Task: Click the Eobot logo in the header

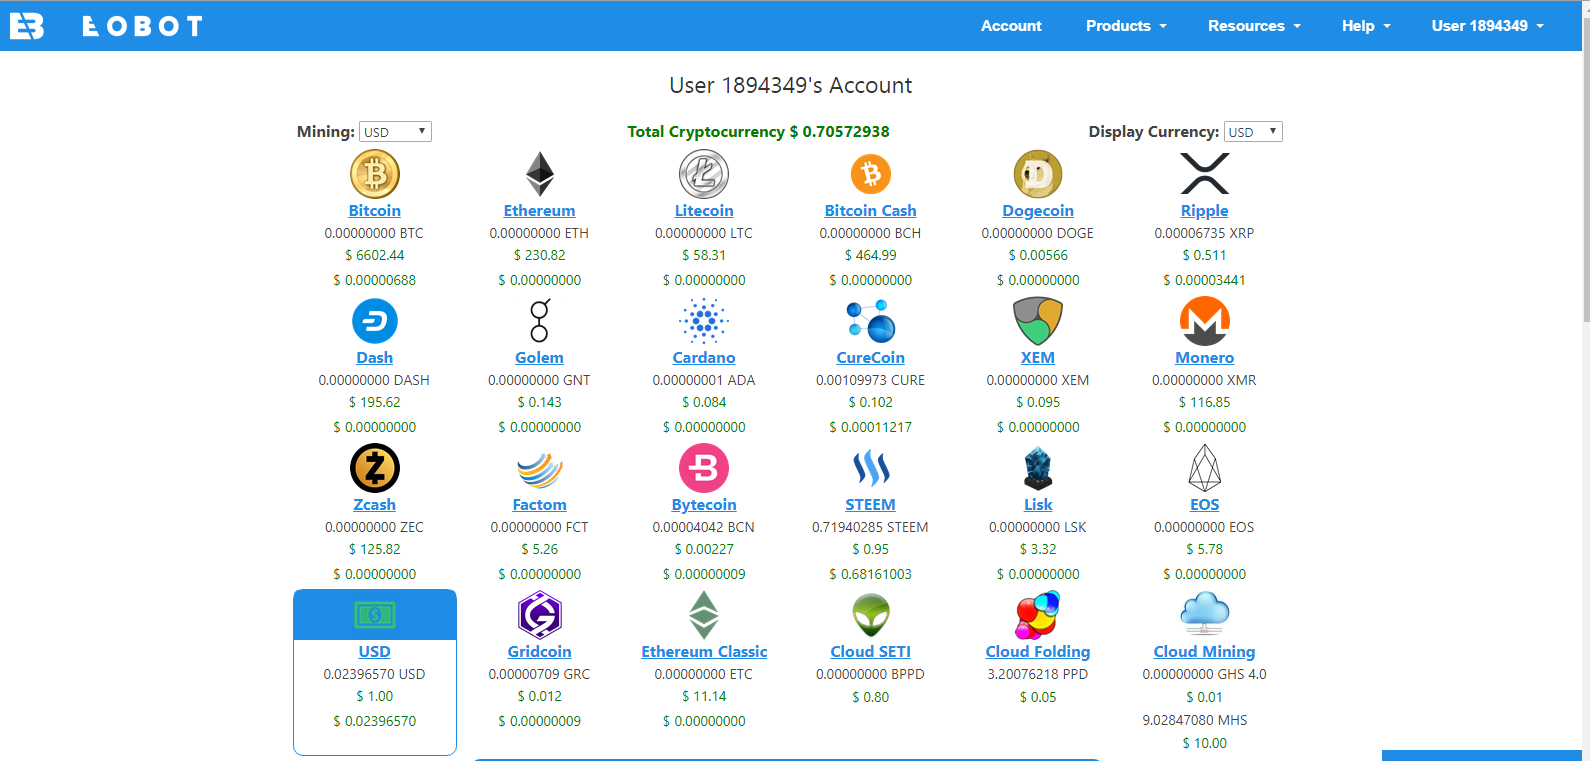Action: (27, 26)
